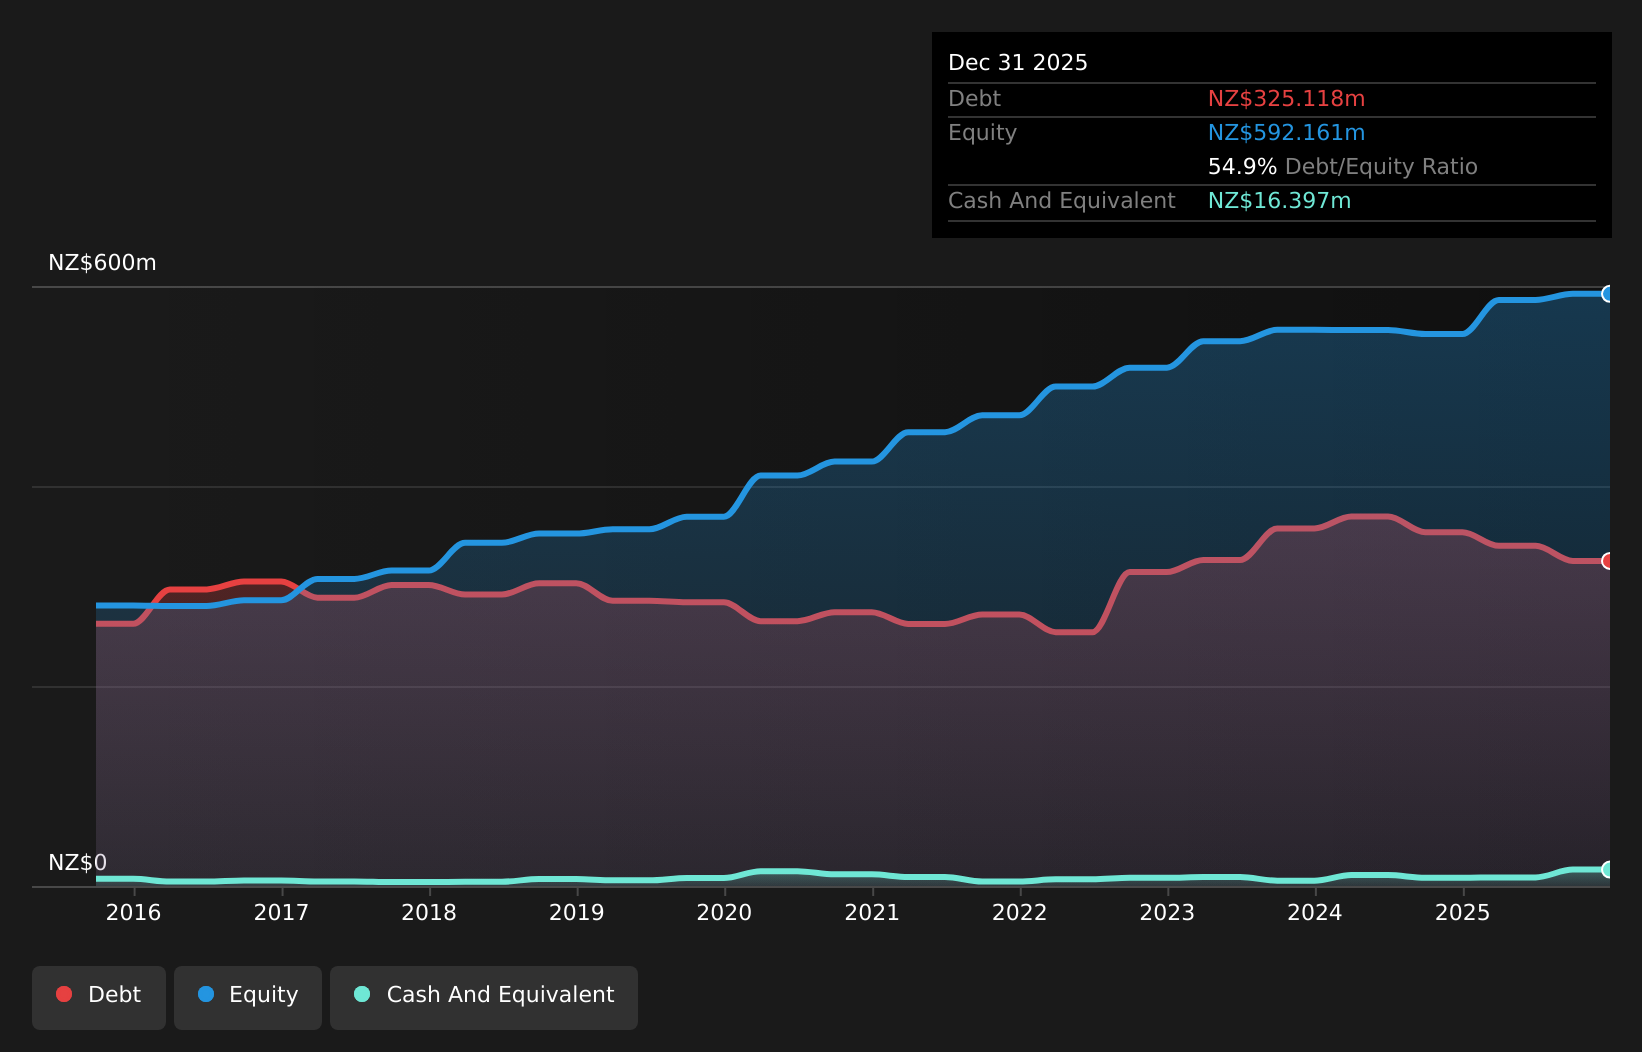
Task: Select the Cash endpoint marker at Dec 2025
Action: click(1609, 870)
